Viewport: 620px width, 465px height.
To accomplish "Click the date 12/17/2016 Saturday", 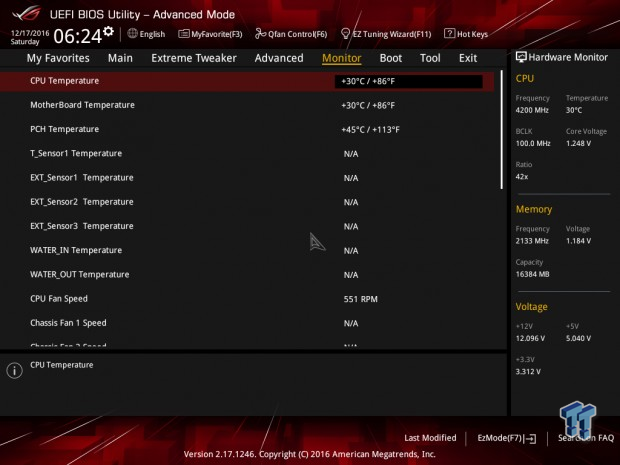I will click(30, 37).
